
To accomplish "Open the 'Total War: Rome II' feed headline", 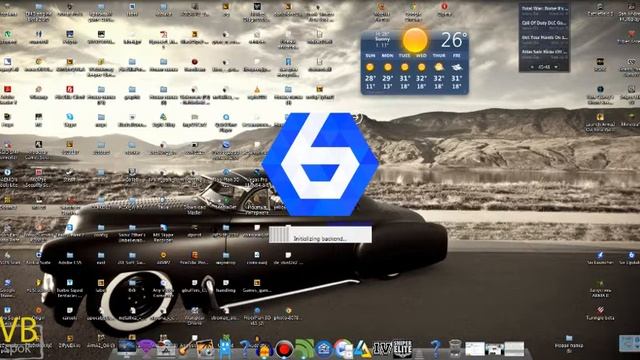I will (x=544, y=8).
